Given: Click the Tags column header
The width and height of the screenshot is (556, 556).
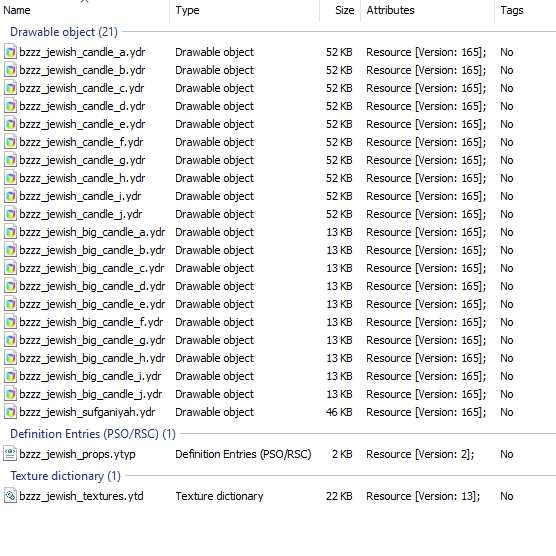Looking at the screenshot, I should pyautogui.click(x=525, y=11).
